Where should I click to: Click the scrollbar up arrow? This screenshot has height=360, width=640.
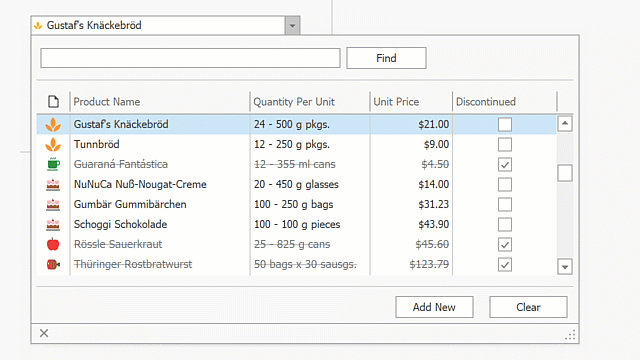click(565, 124)
